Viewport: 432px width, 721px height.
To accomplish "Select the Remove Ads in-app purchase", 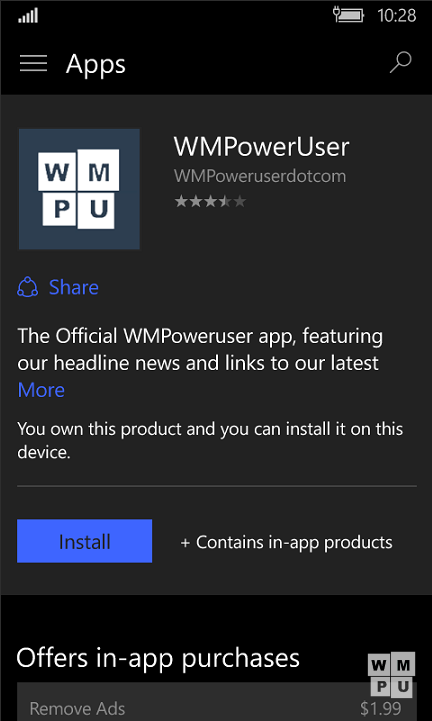I will click(217, 702).
